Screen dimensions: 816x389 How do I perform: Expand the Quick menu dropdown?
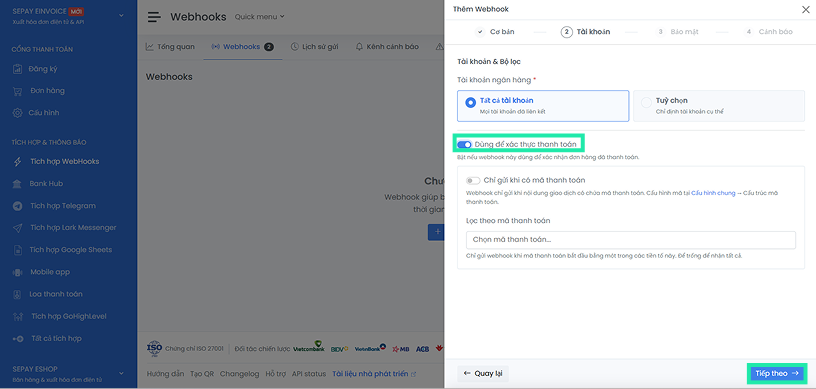click(260, 17)
